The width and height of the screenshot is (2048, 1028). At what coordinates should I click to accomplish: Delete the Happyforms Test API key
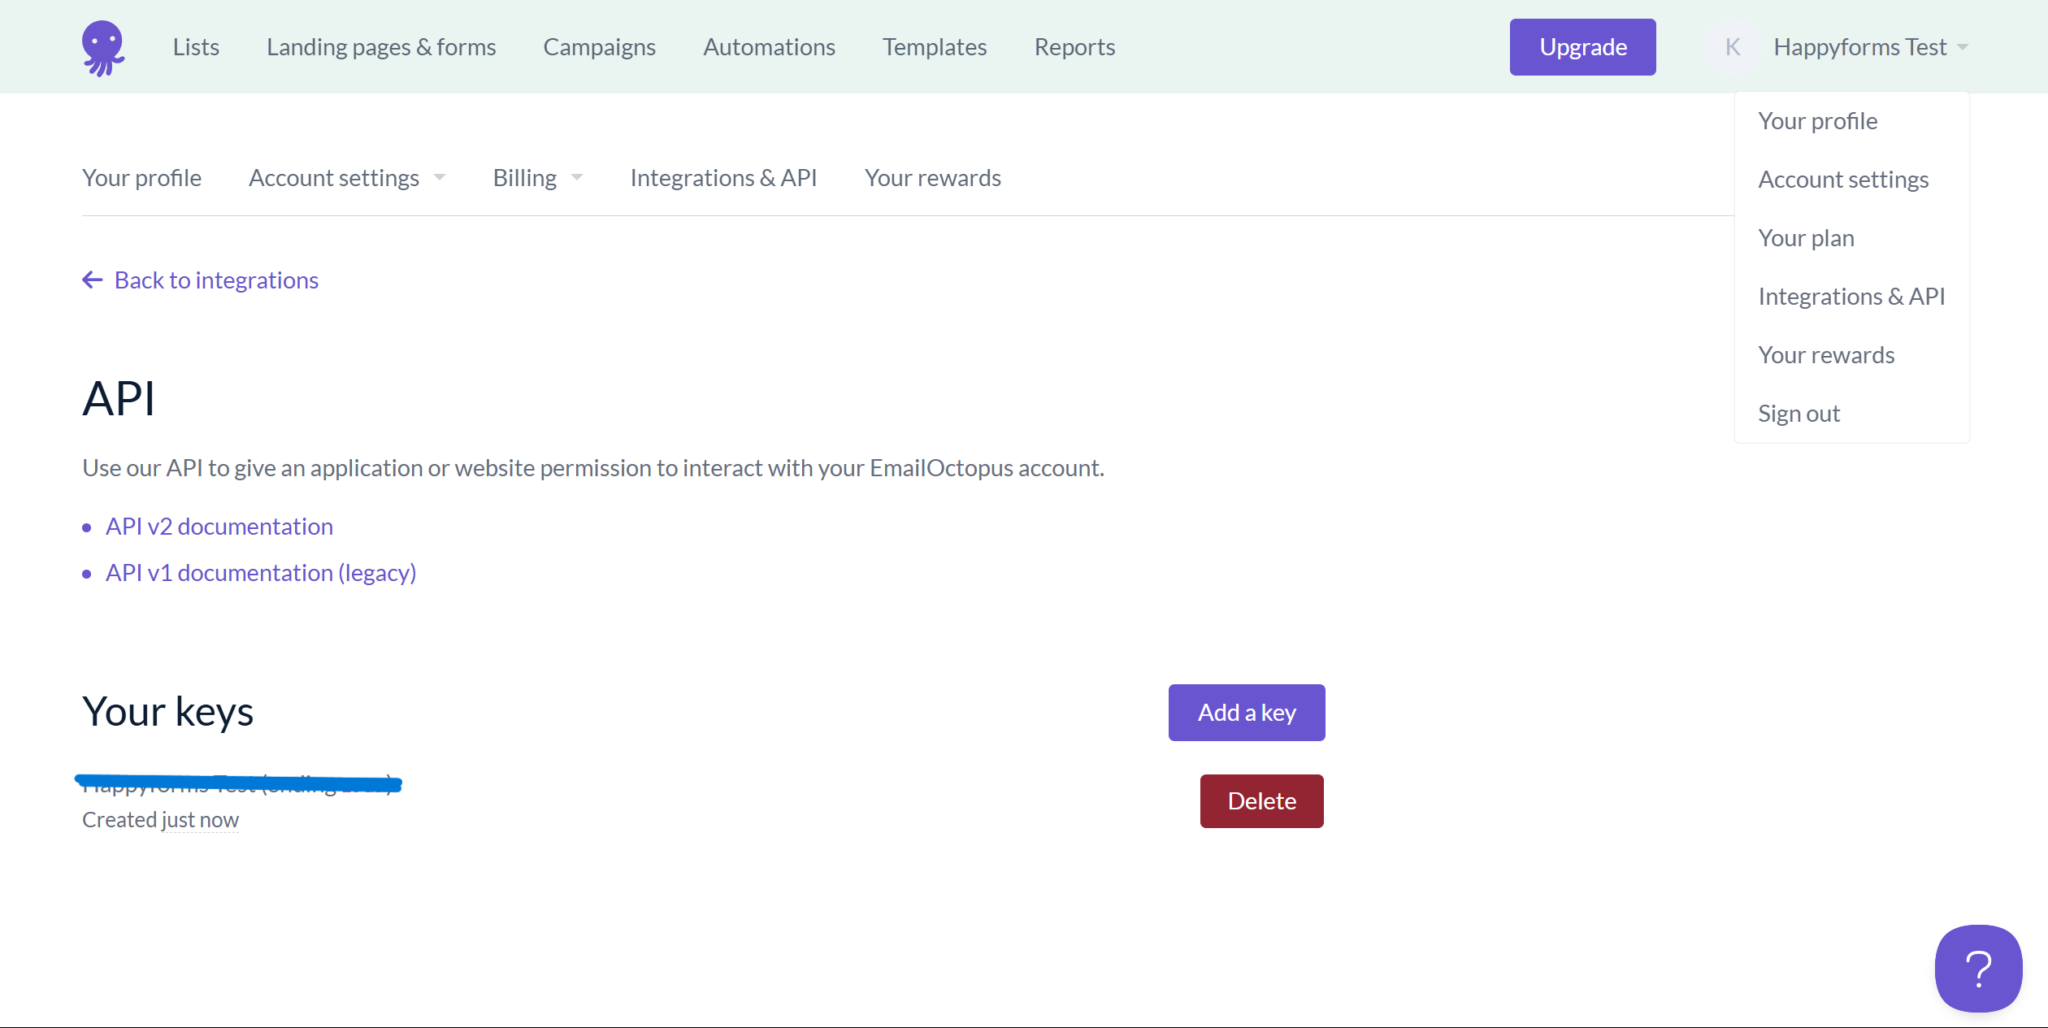coord(1261,800)
